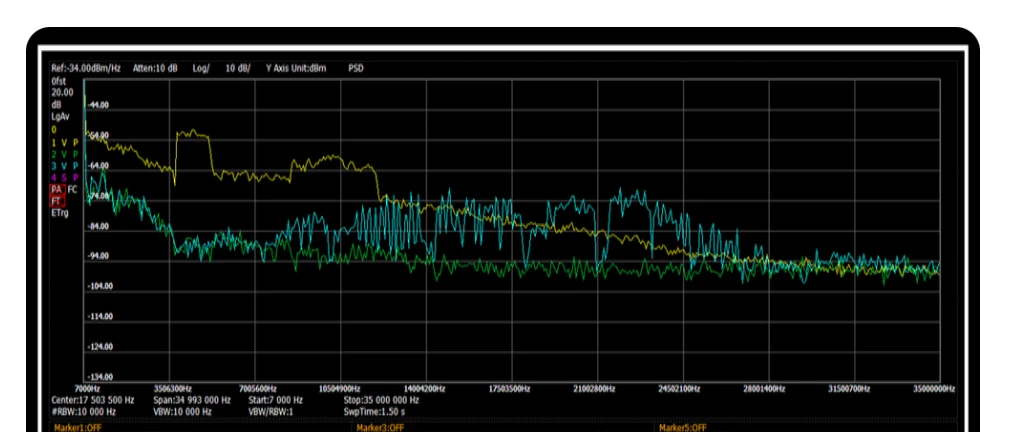
Task: Click the Center 17 503 500 Hz field
Action: coord(92,399)
